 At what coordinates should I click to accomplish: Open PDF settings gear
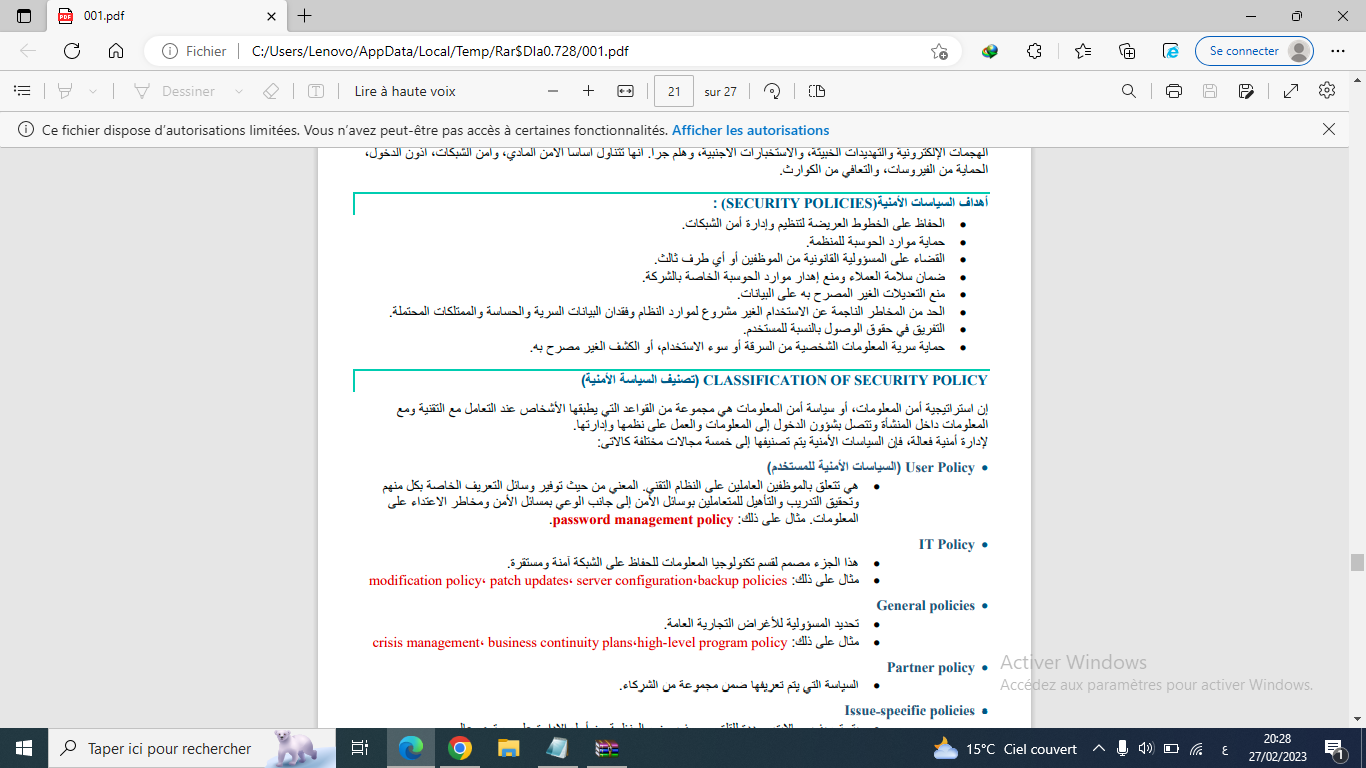tap(1327, 91)
